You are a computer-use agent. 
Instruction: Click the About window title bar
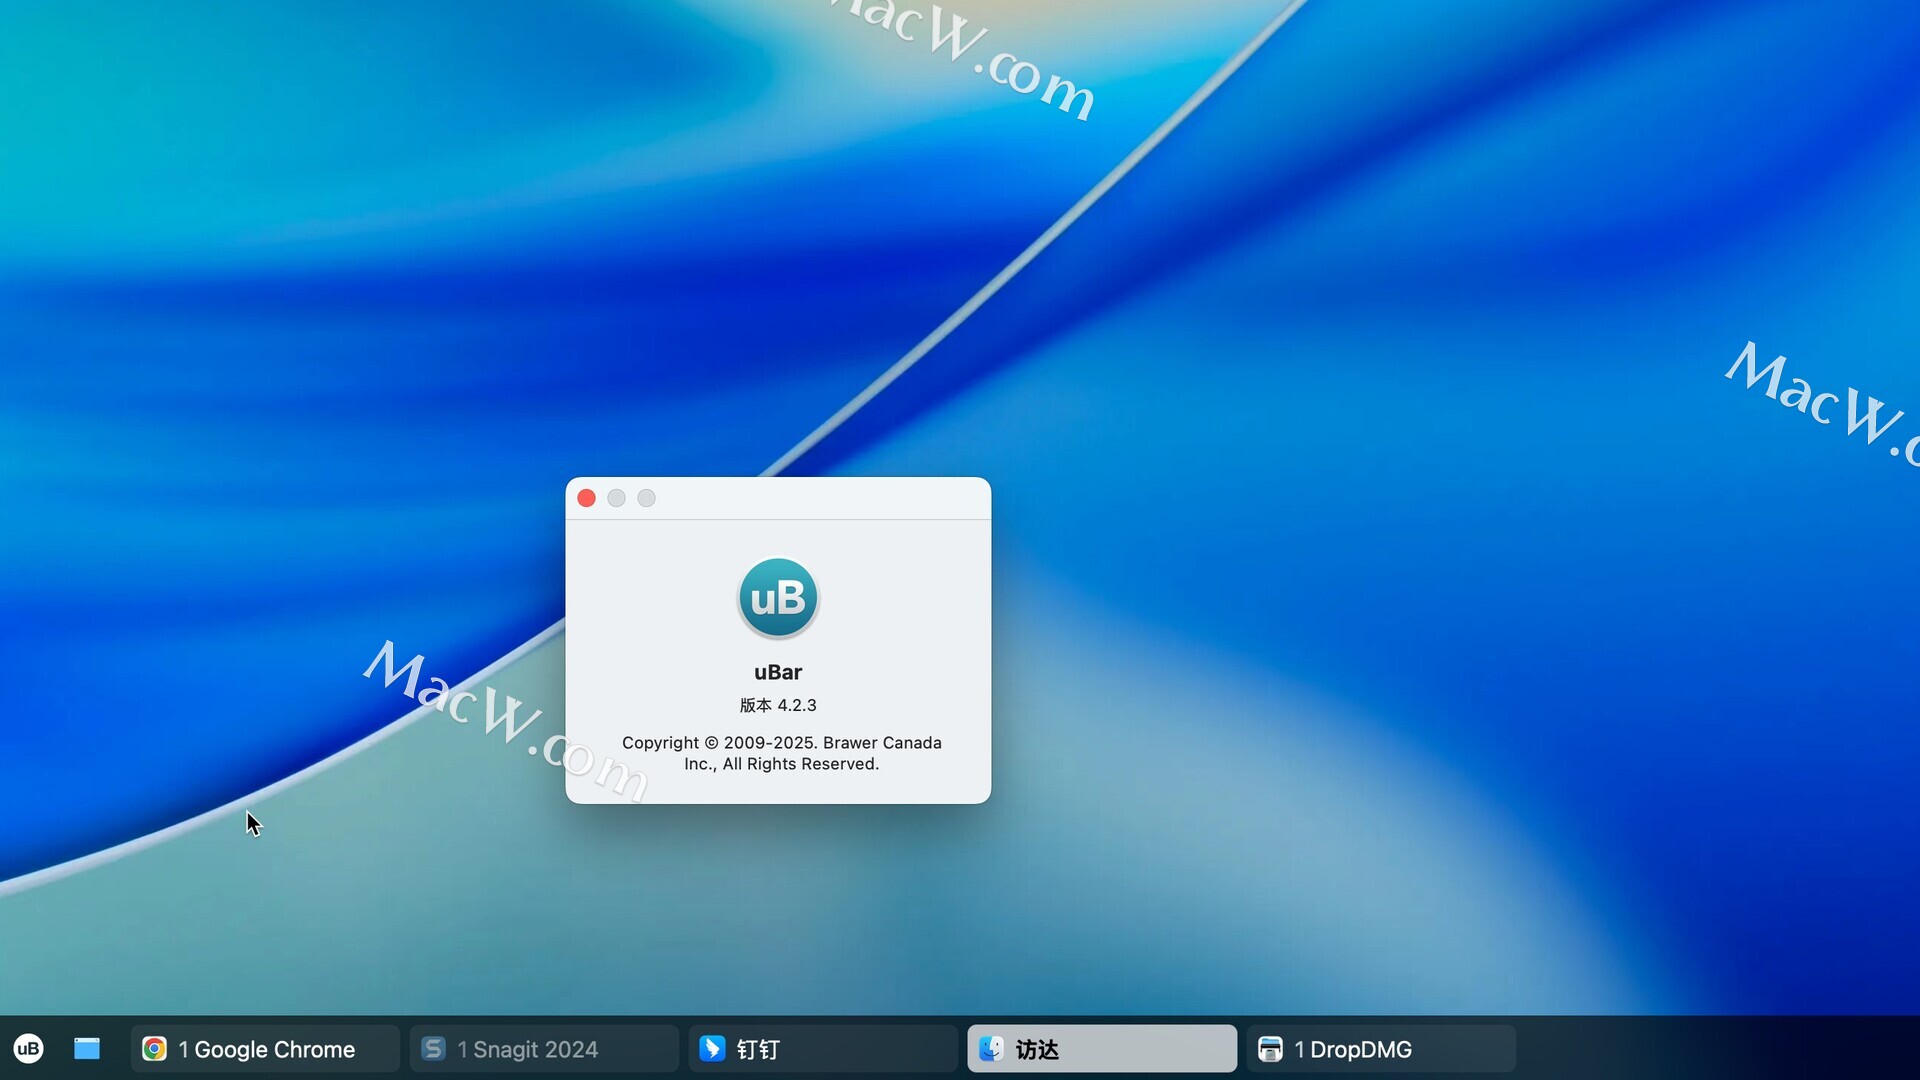point(778,498)
